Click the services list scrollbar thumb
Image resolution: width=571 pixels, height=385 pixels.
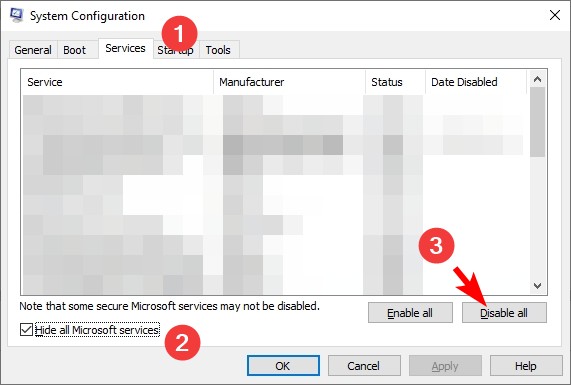point(537,122)
